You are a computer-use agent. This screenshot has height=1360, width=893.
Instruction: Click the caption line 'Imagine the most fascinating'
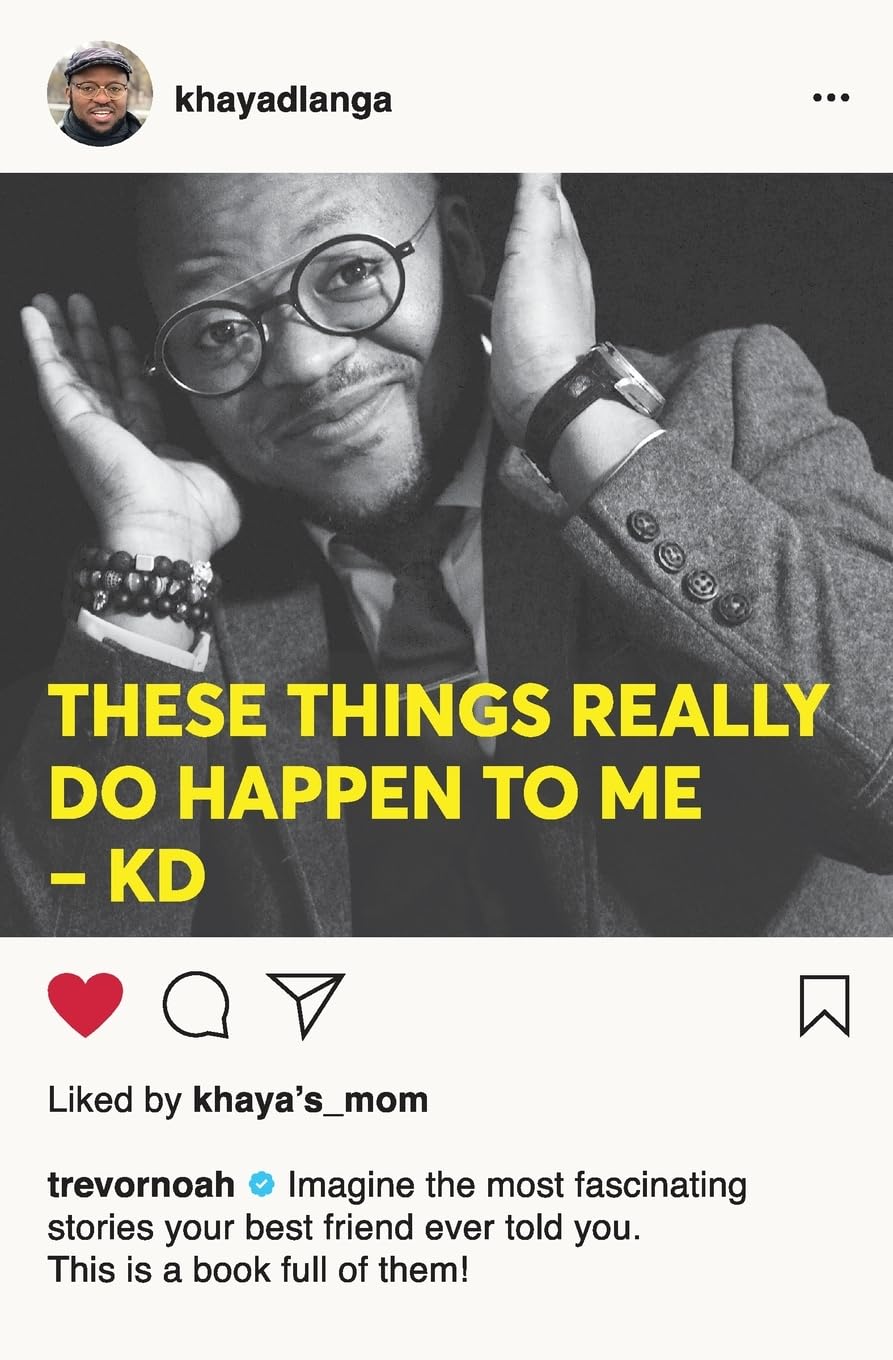pyautogui.click(x=517, y=1186)
